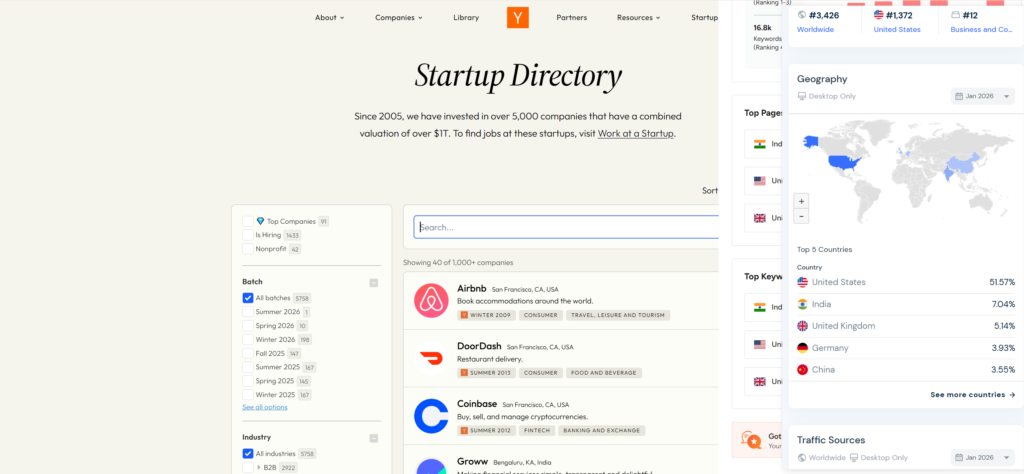Follow the Work at a Startup link
Image resolution: width=1024 pixels, height=474 pixels.
[635, 133]
